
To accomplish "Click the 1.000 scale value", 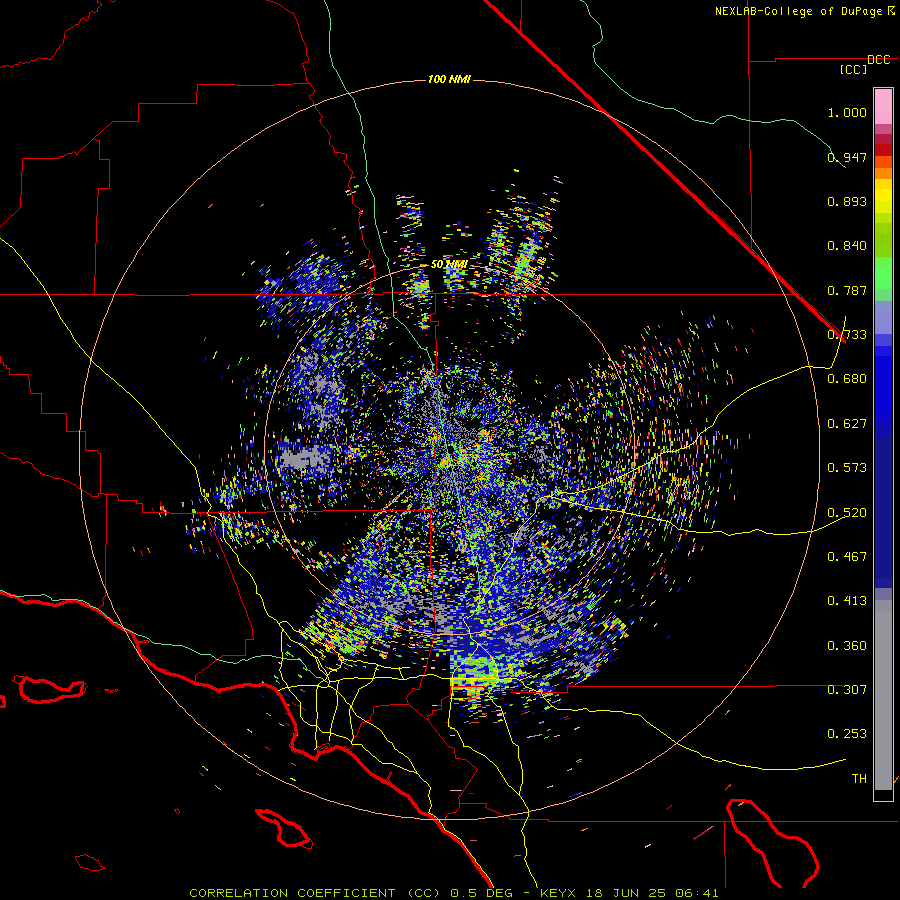I will coord(847,112).
